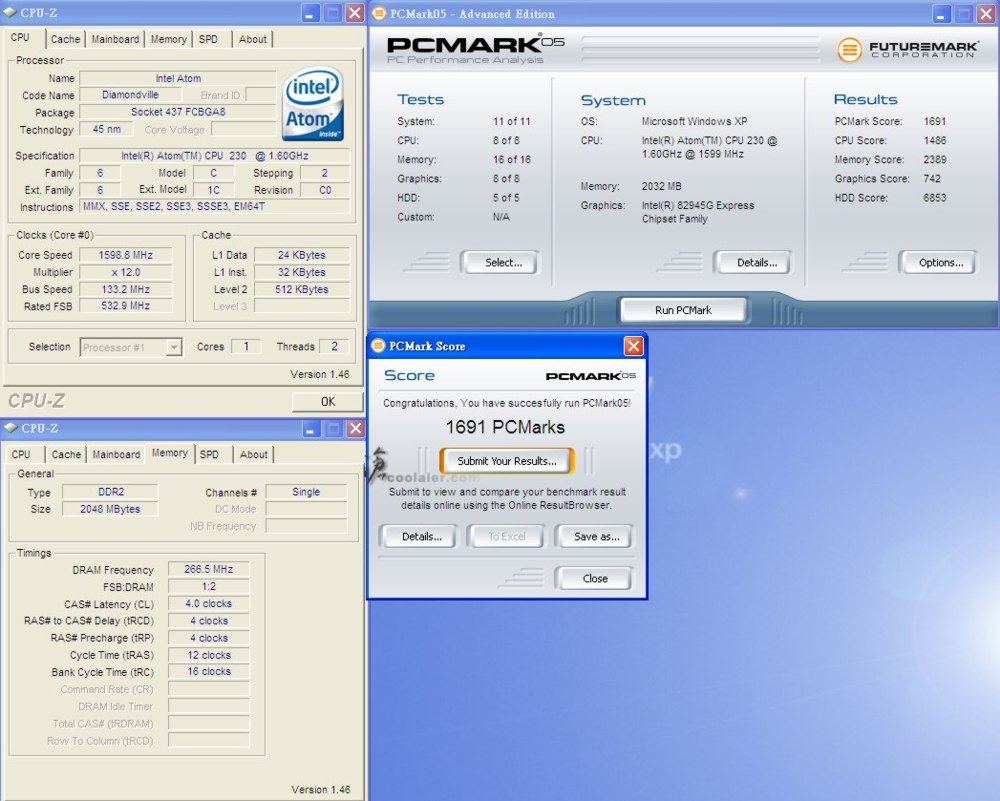Select SPD tab in lower CPU-Z window
The height and width of the screenshot is (801, 1000).
tap(209, 454)
